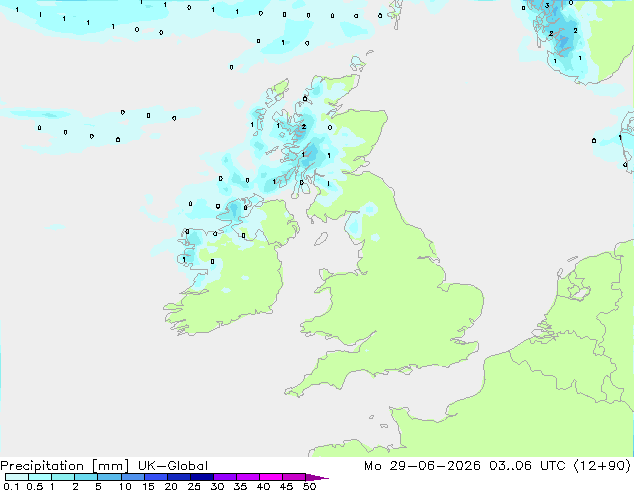Click the '3' value over Norway coast
Image resolution: width=634 pixels, height=490 pixels.
pyautogui.click(x=547, y=6)
